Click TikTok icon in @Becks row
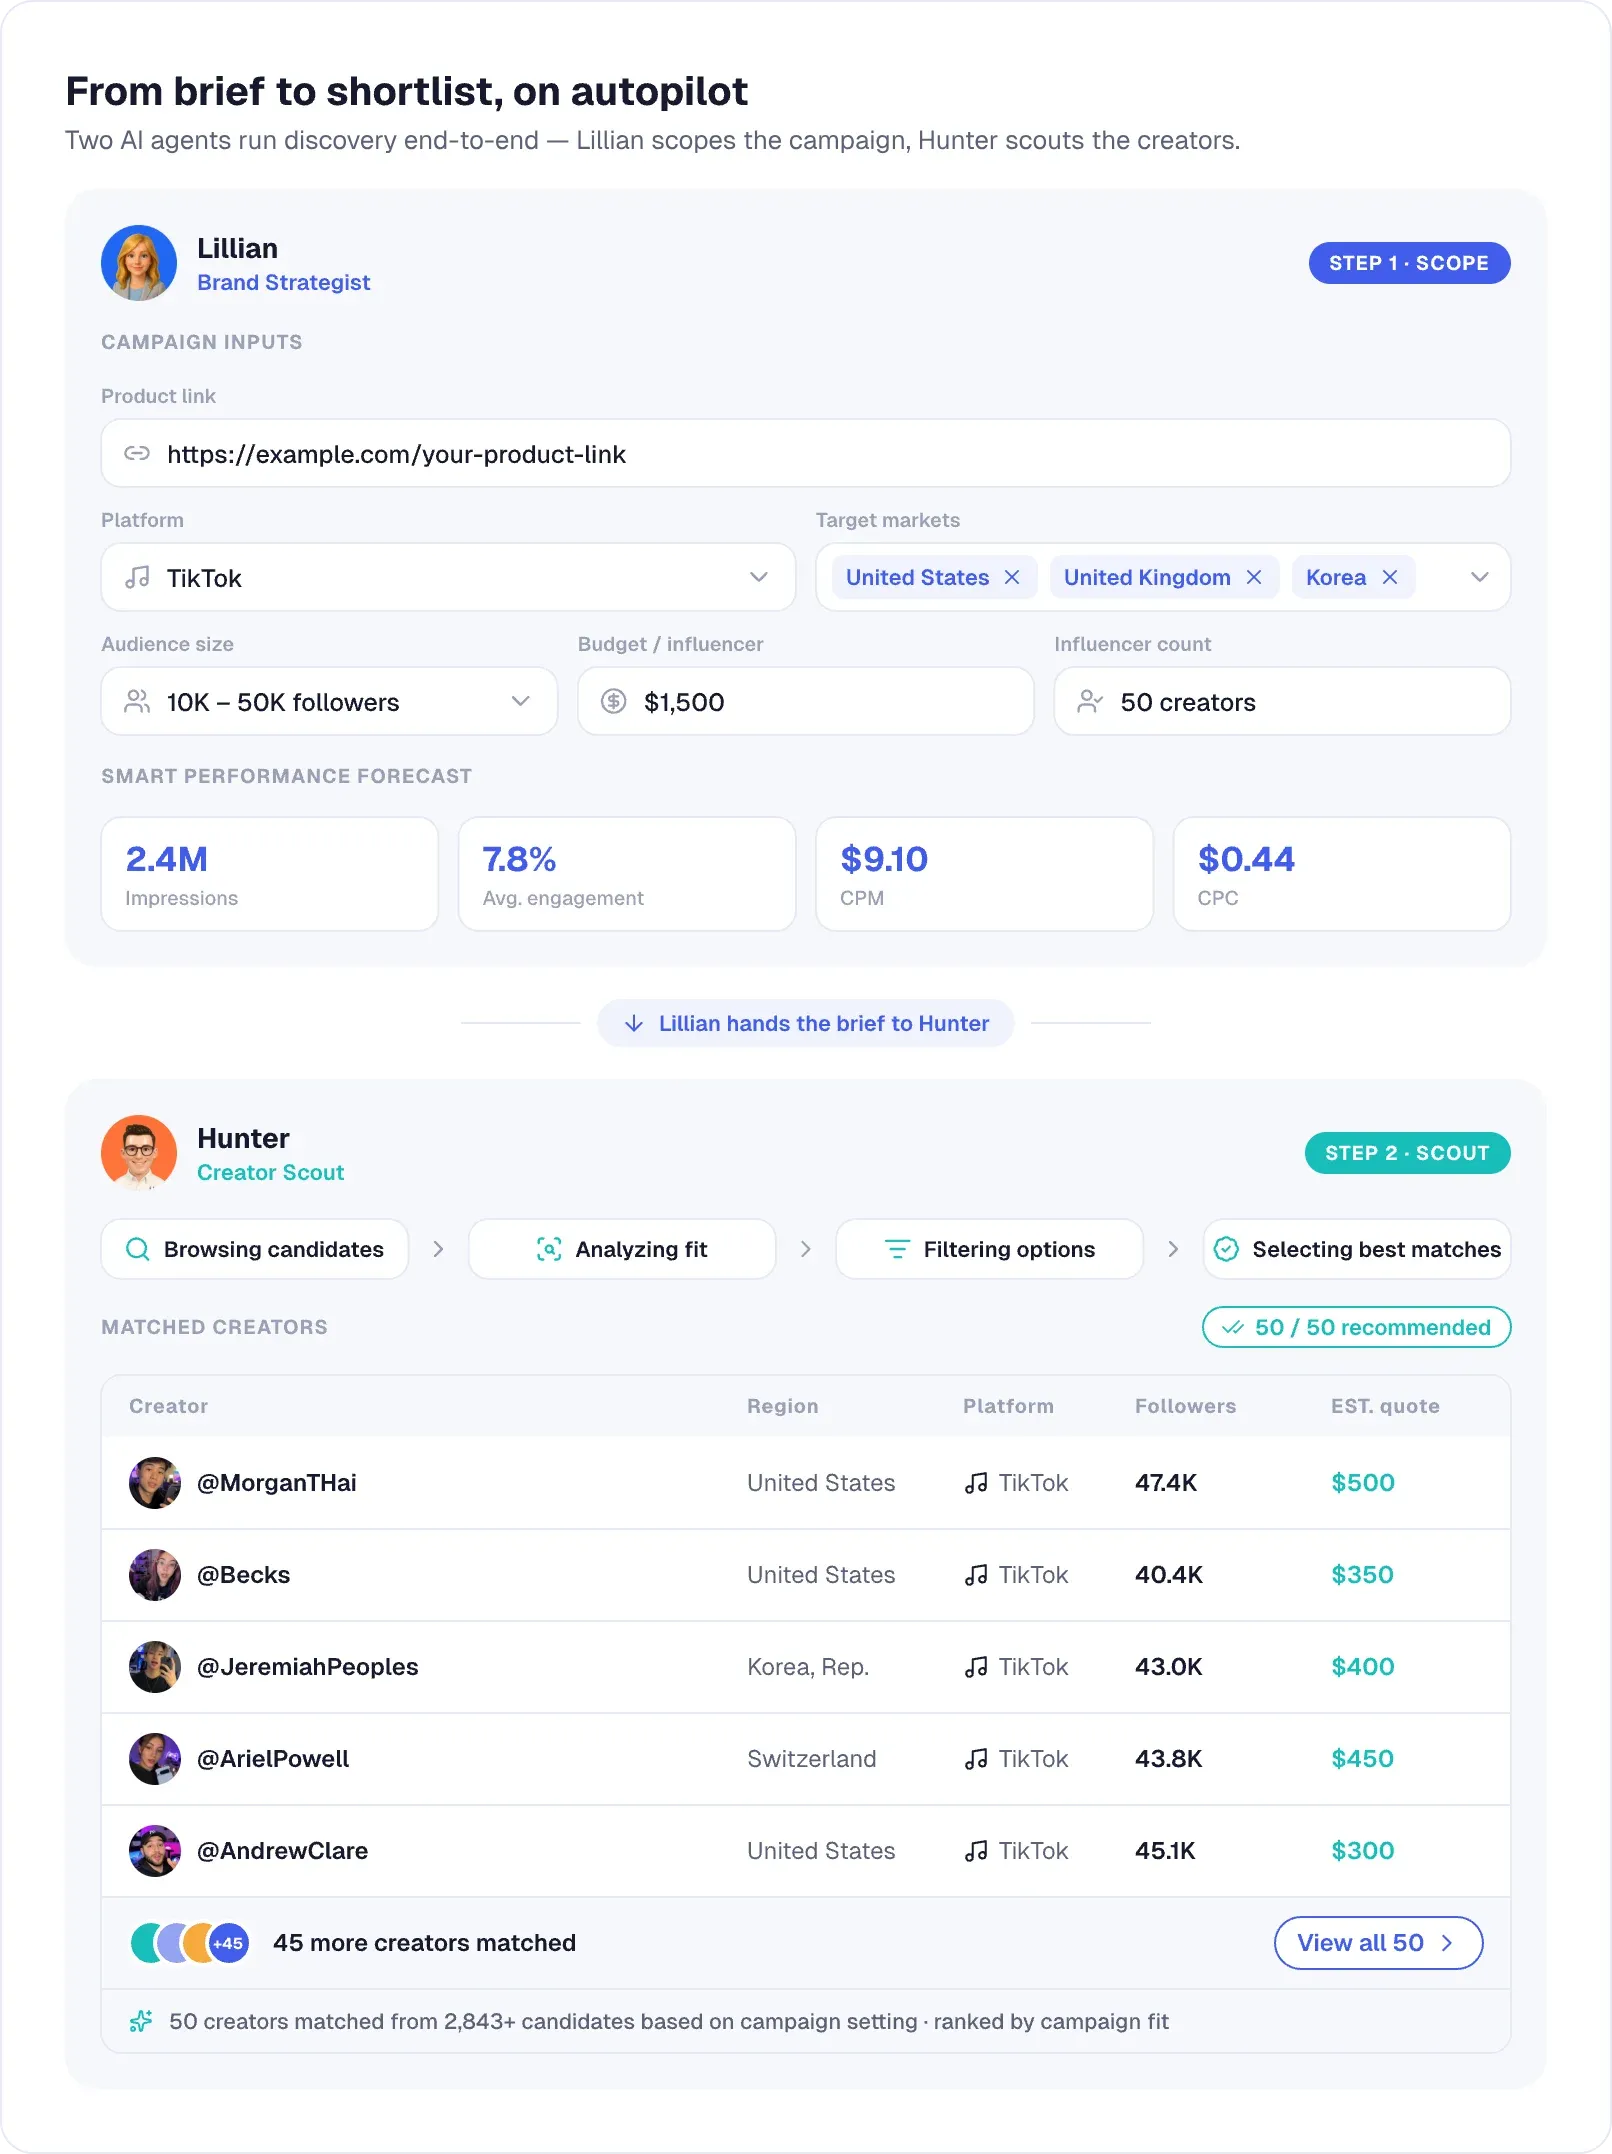 (976, 1575)
